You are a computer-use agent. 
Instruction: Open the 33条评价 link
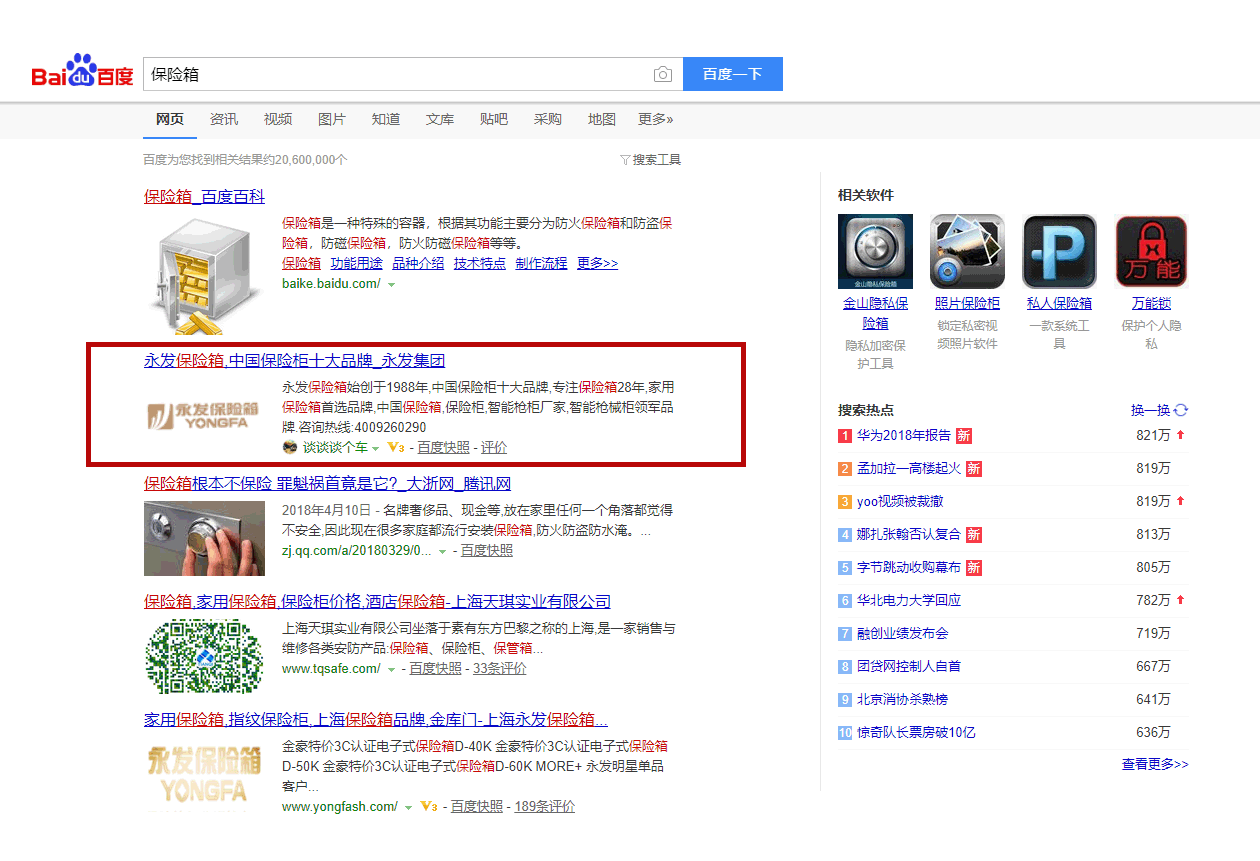coord(500,668)
